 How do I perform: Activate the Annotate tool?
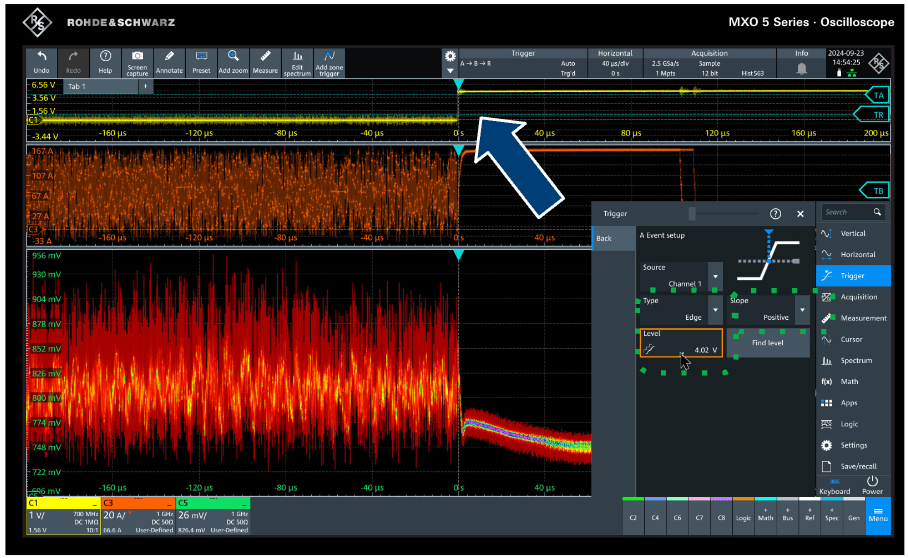(x=169, y=62)
